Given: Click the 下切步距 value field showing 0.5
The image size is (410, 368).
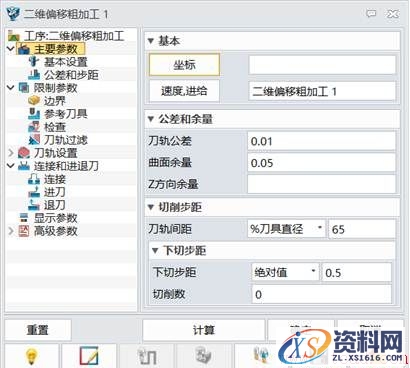Looking at the screenshot, I should [357, 272].
